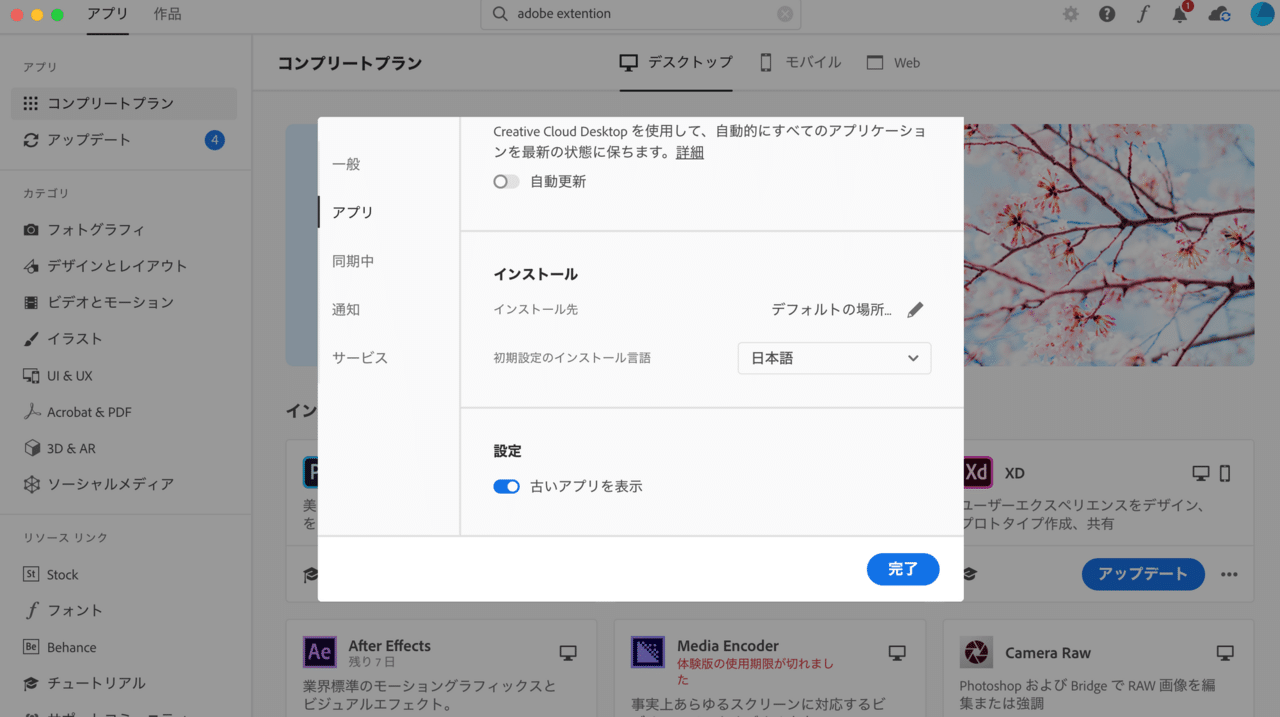Click the XD app icon
Image resolution: width=1280 pixels, height=717 pixels.
point(976,472)
